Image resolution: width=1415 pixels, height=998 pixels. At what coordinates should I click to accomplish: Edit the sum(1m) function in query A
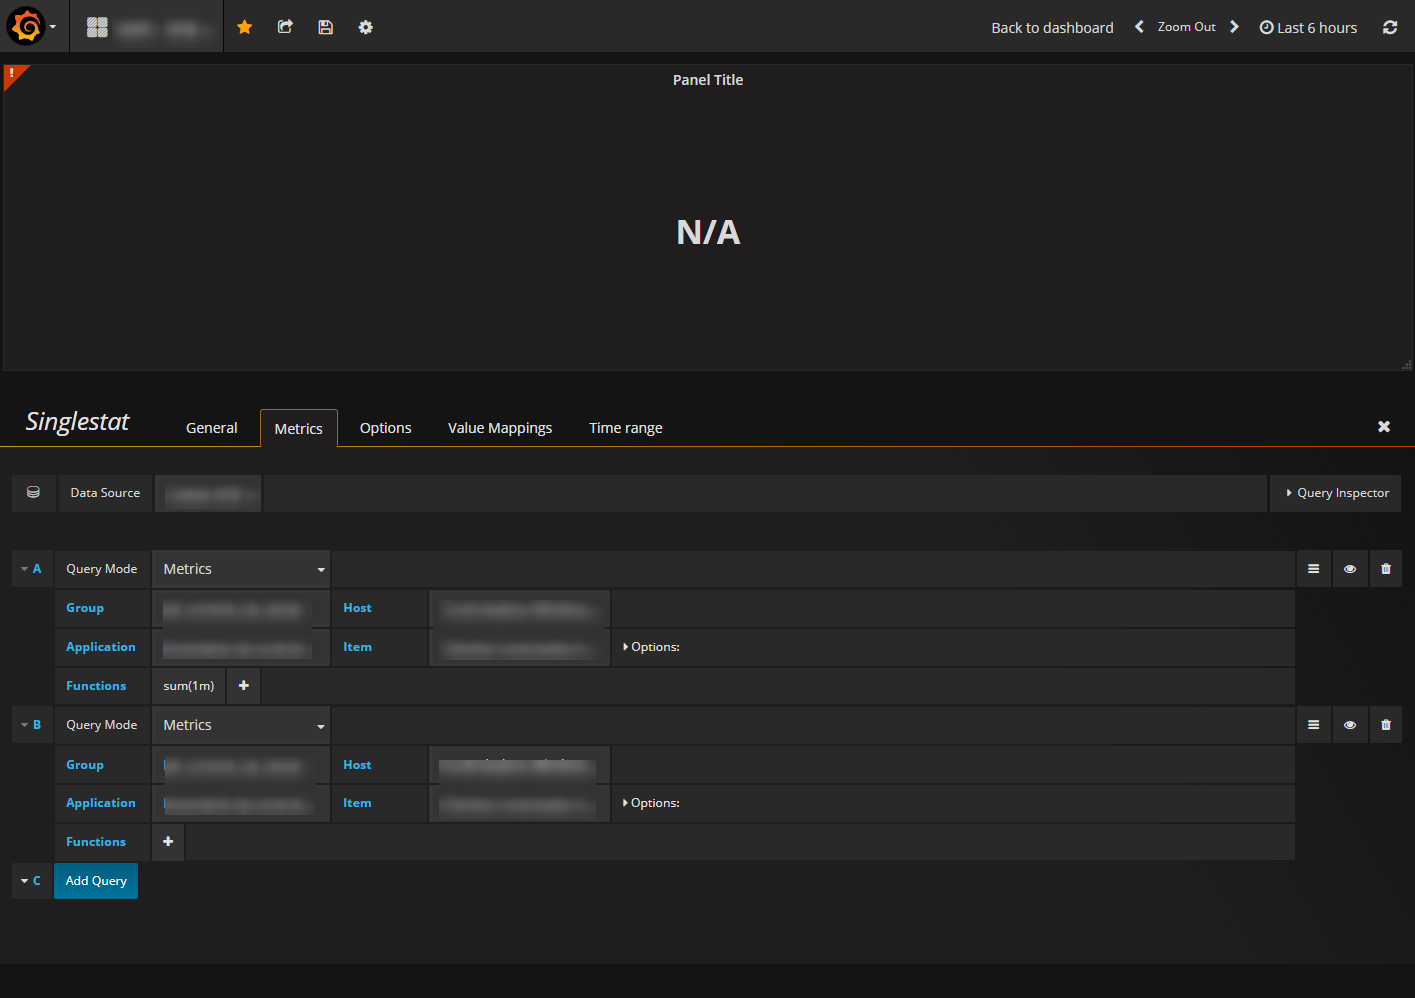click(189, 686)
